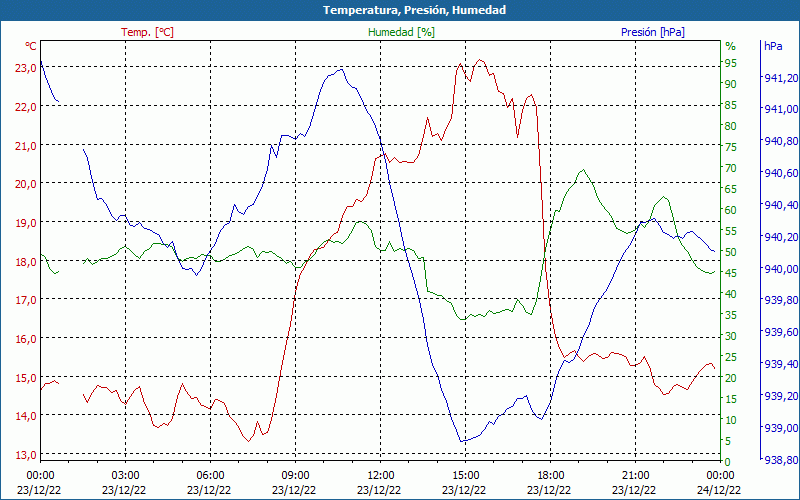Image resolution: width=800 pixels, height=500 pixels.
Task: Click the 940,40 pressure axis value
Action: coord(781,205)
